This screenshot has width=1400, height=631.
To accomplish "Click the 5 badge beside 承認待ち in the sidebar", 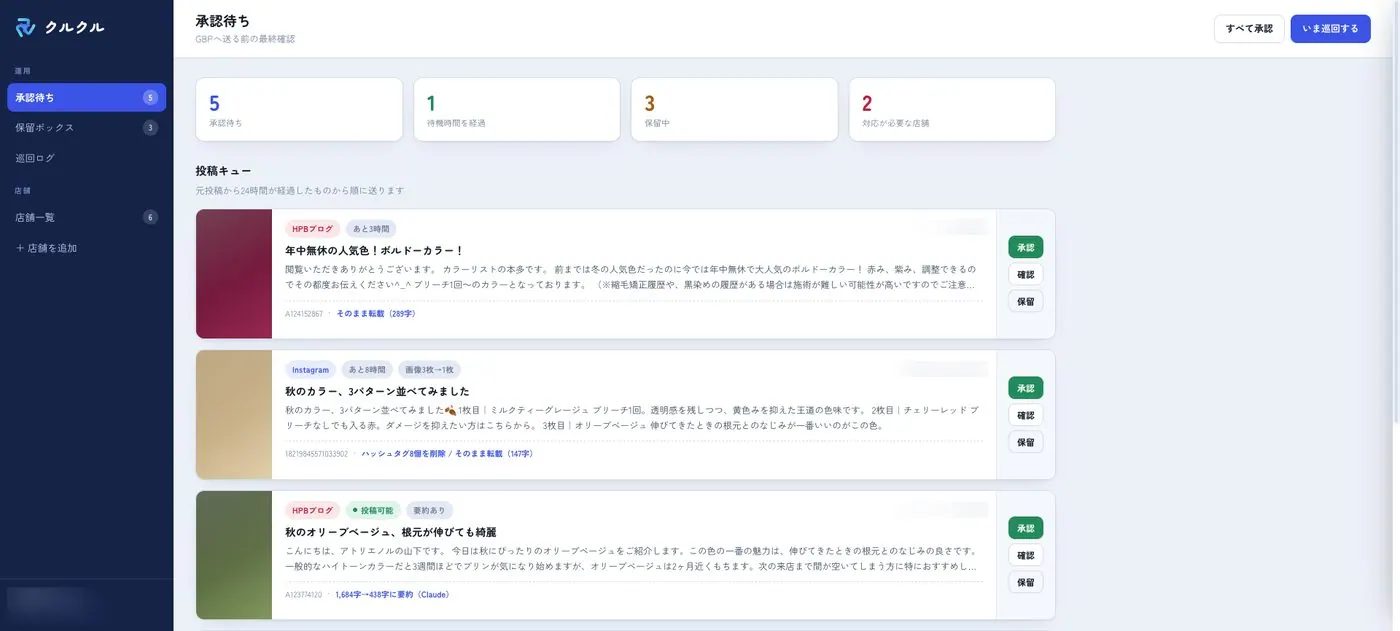I will [150, 98].
